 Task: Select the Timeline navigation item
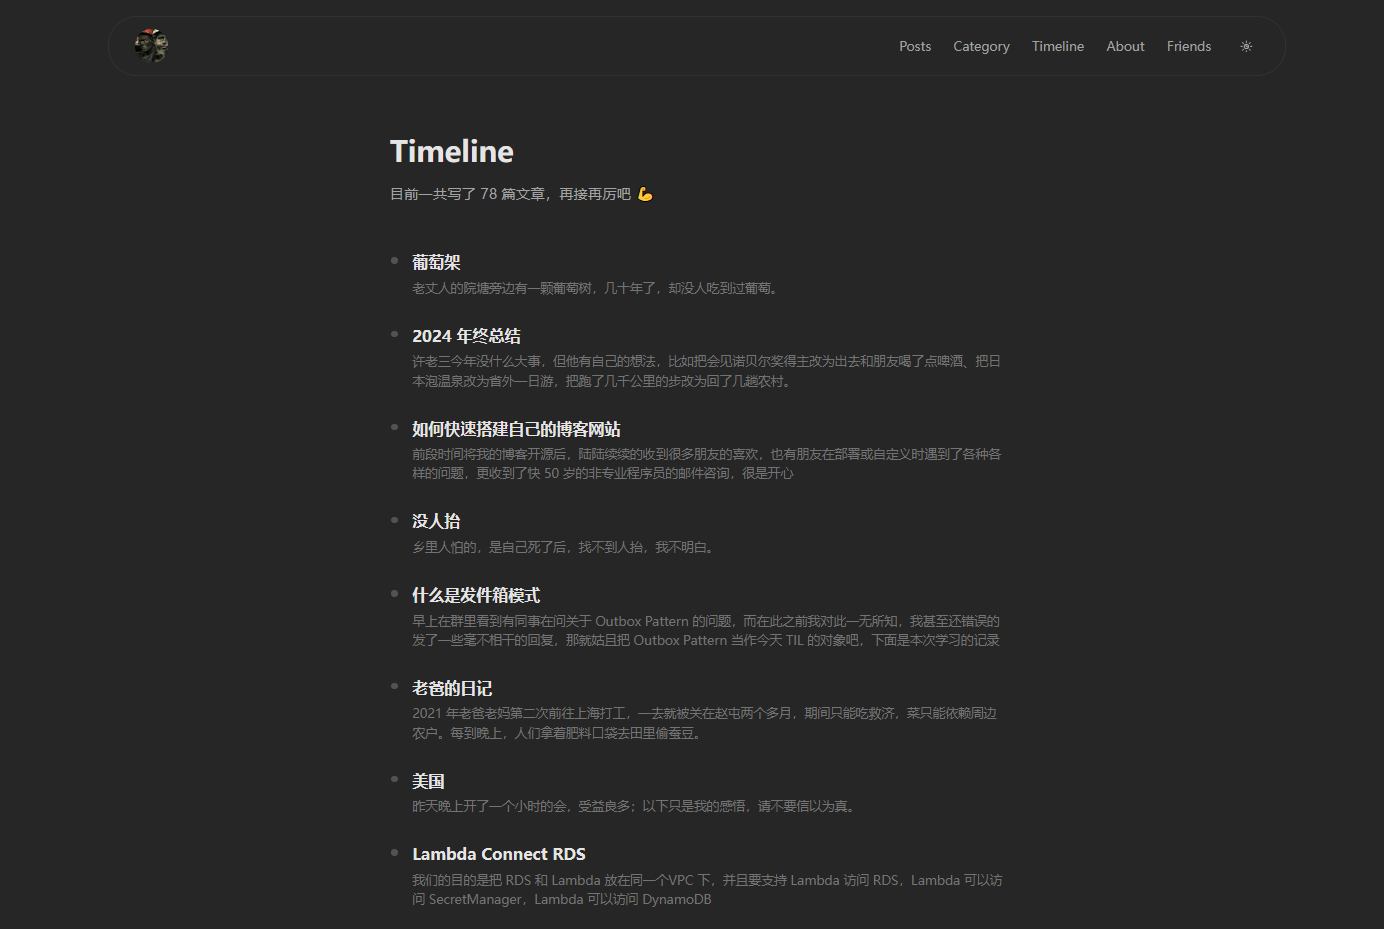pos(1058,46)
